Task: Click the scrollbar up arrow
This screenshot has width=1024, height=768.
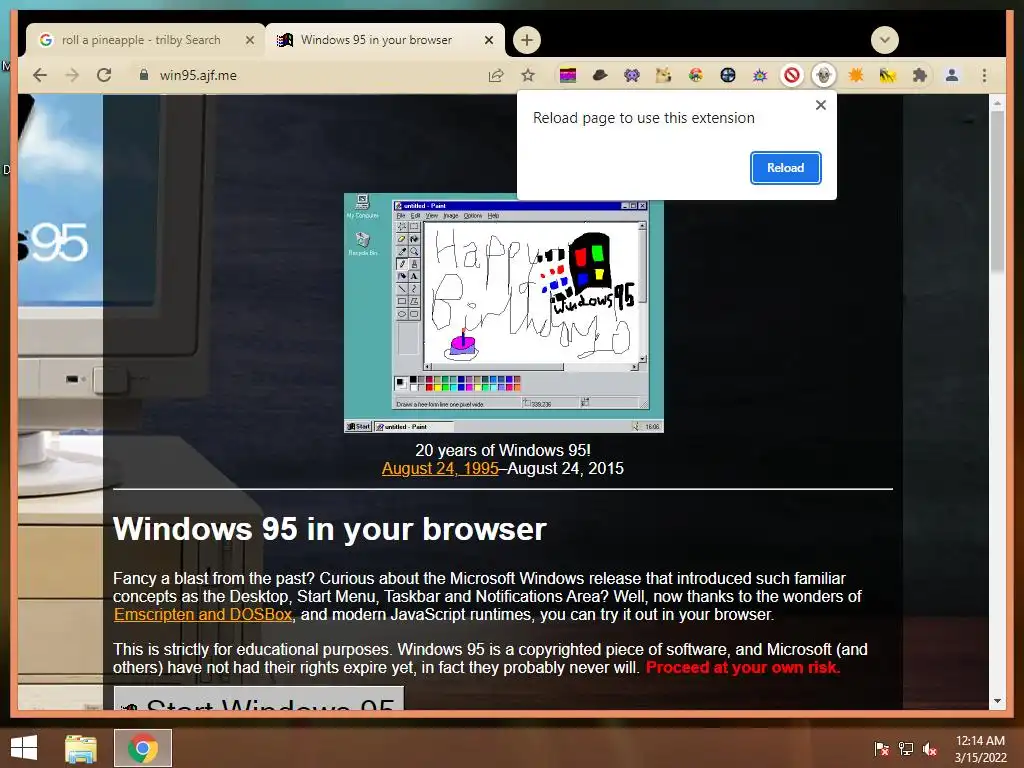Action: pos(997,103)
